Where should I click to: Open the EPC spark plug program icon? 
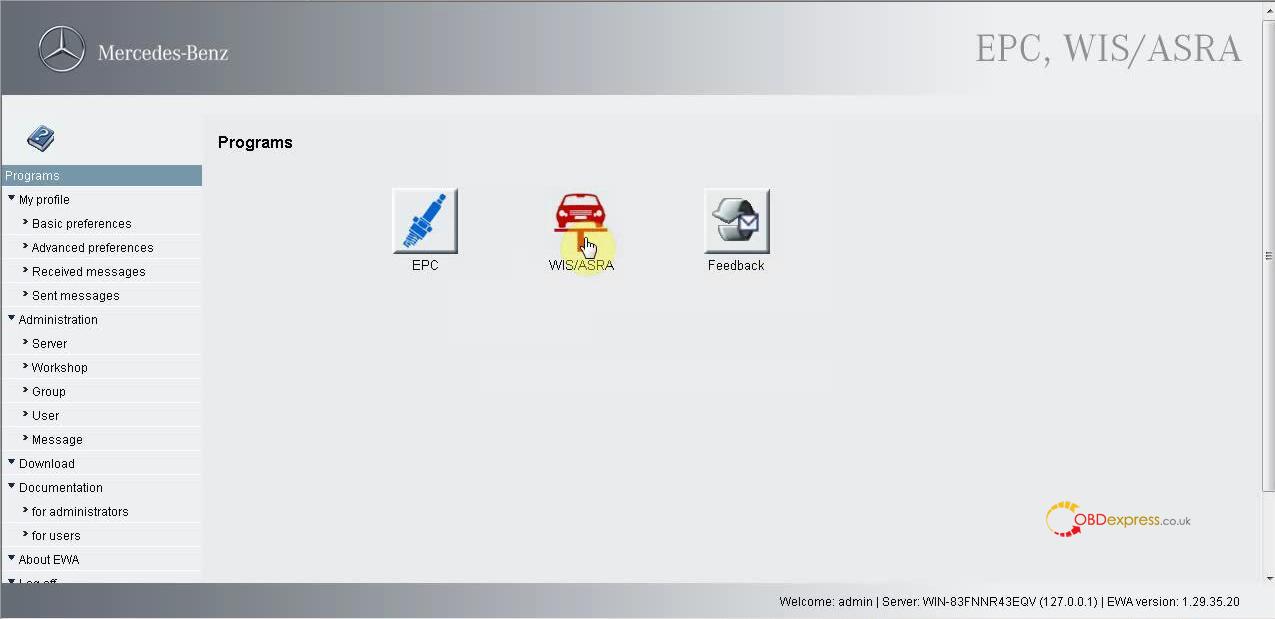[425, 221]
